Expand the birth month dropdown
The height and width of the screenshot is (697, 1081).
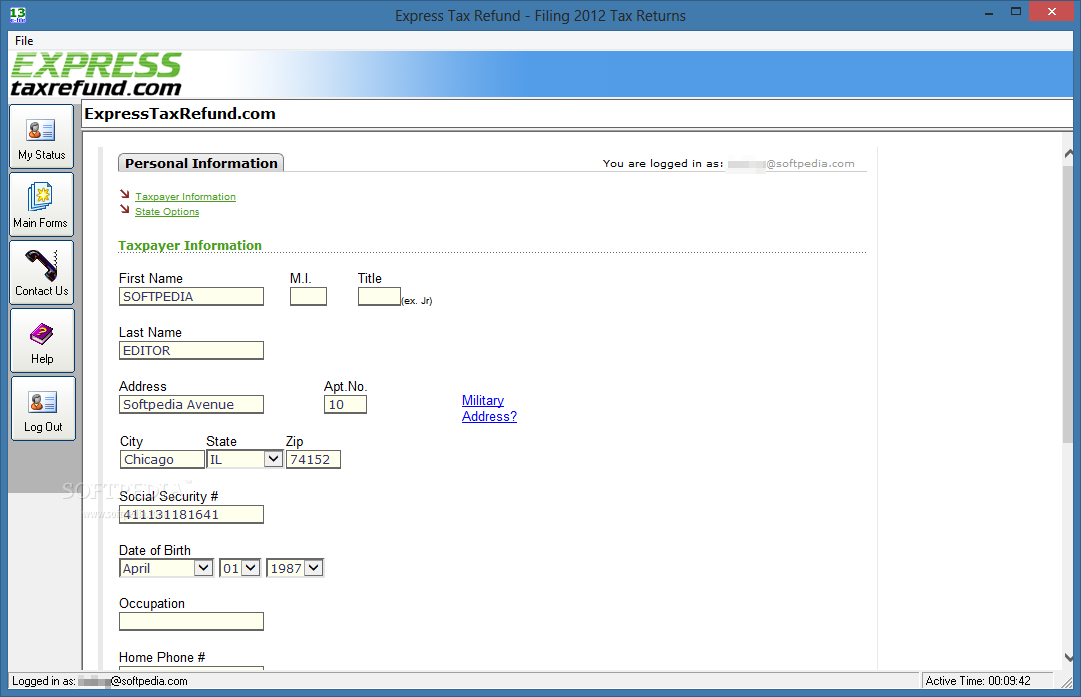coord(203,568)
